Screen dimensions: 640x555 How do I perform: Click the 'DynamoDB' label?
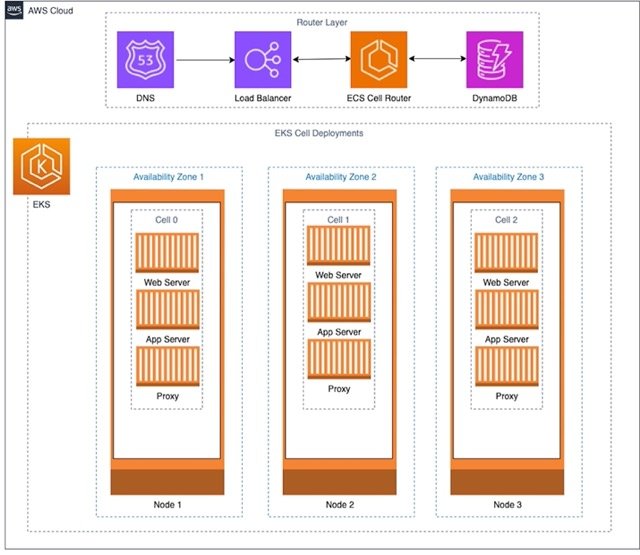tap(495, 98)
